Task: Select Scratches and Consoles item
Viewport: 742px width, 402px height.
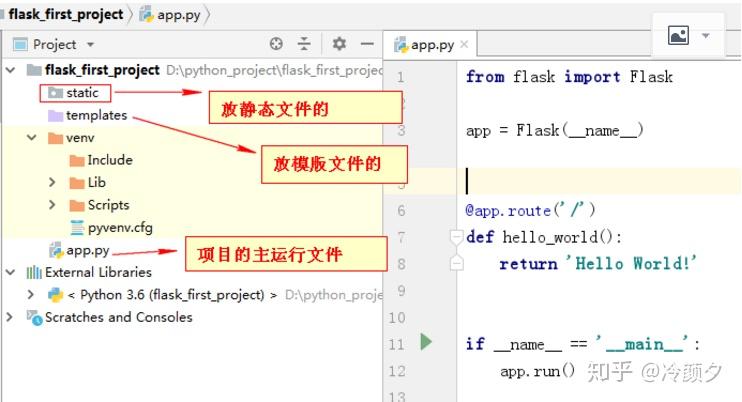Action: click(x=119, y=317)
